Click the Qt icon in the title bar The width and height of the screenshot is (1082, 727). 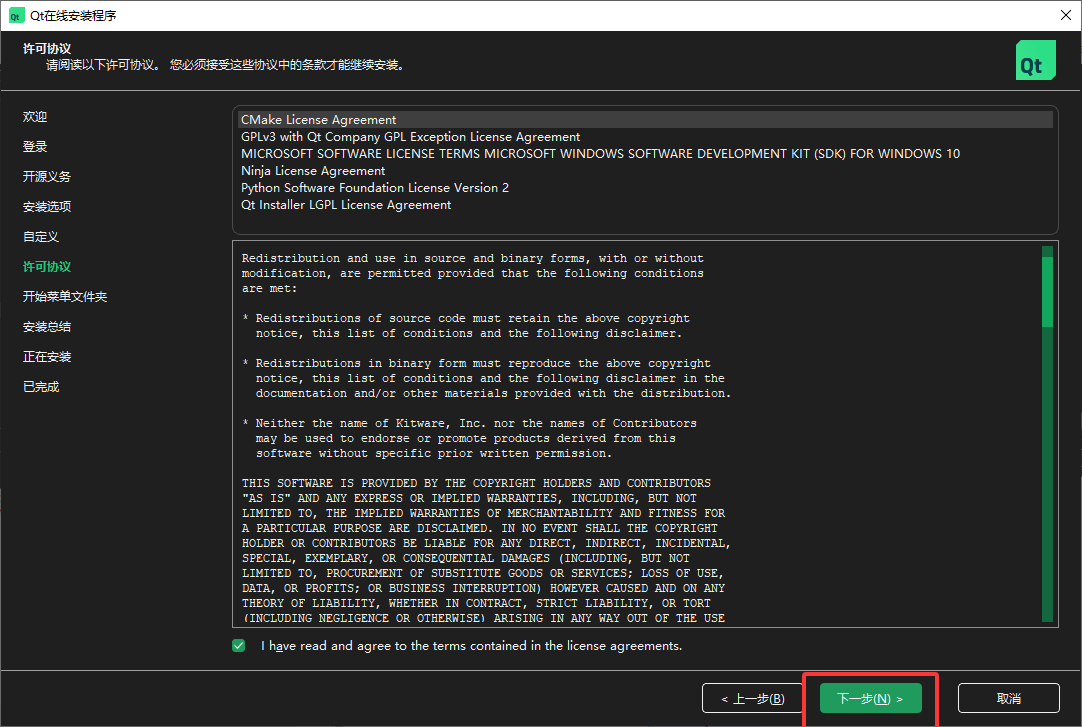(15, 15)
